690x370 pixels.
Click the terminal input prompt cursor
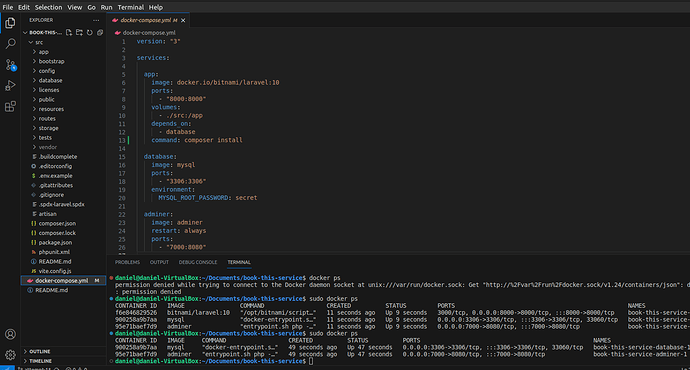pos(311,361)
